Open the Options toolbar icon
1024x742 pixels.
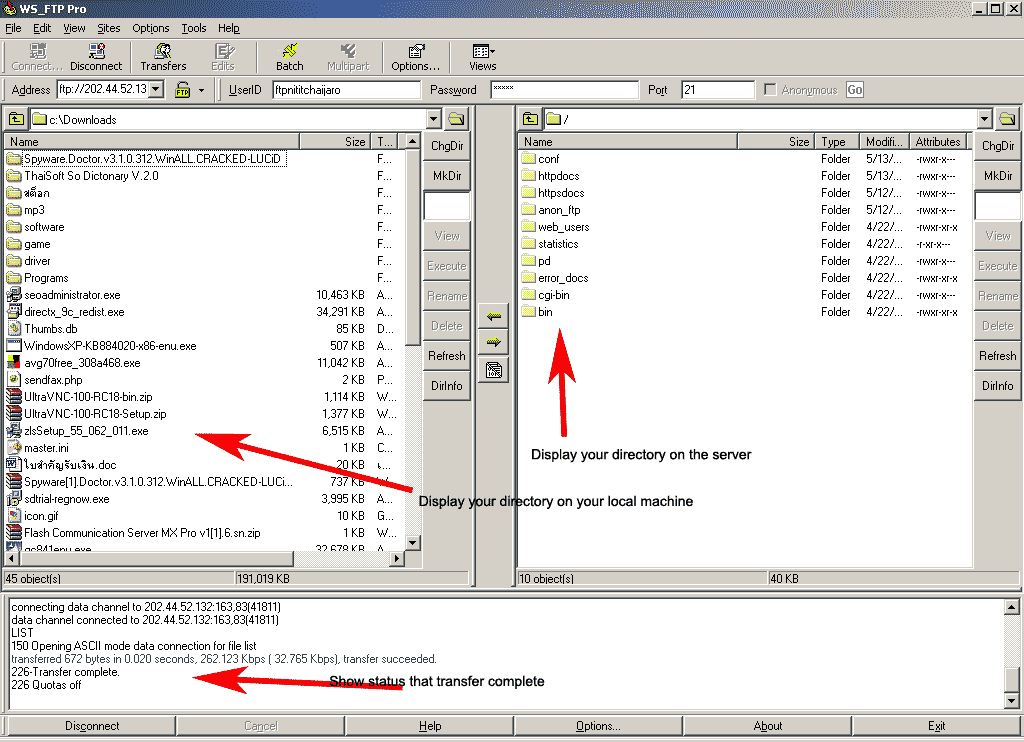coord(415,57)
